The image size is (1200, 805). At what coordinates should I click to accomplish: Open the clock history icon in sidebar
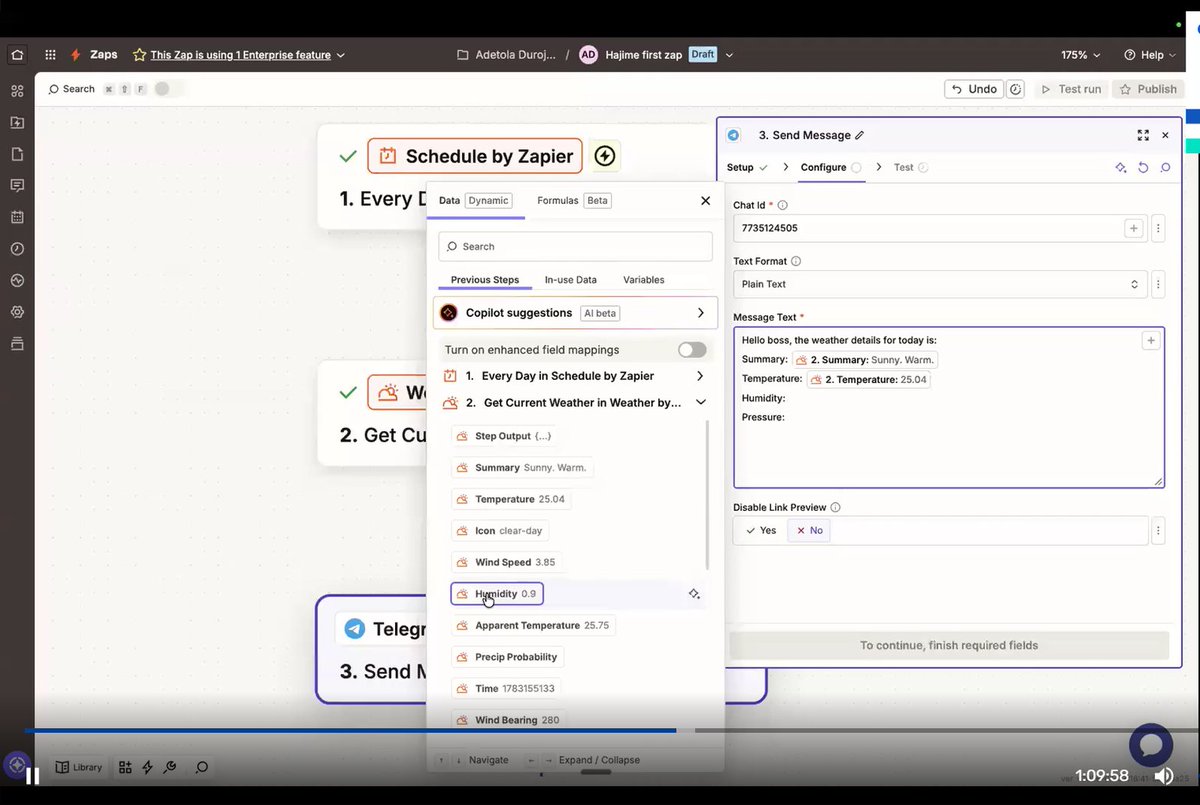pyautogui.click(x=17, y=248)
